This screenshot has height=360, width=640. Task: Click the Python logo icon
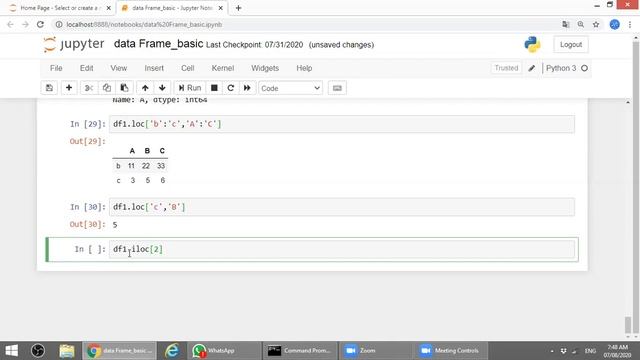tap(532, 44)
